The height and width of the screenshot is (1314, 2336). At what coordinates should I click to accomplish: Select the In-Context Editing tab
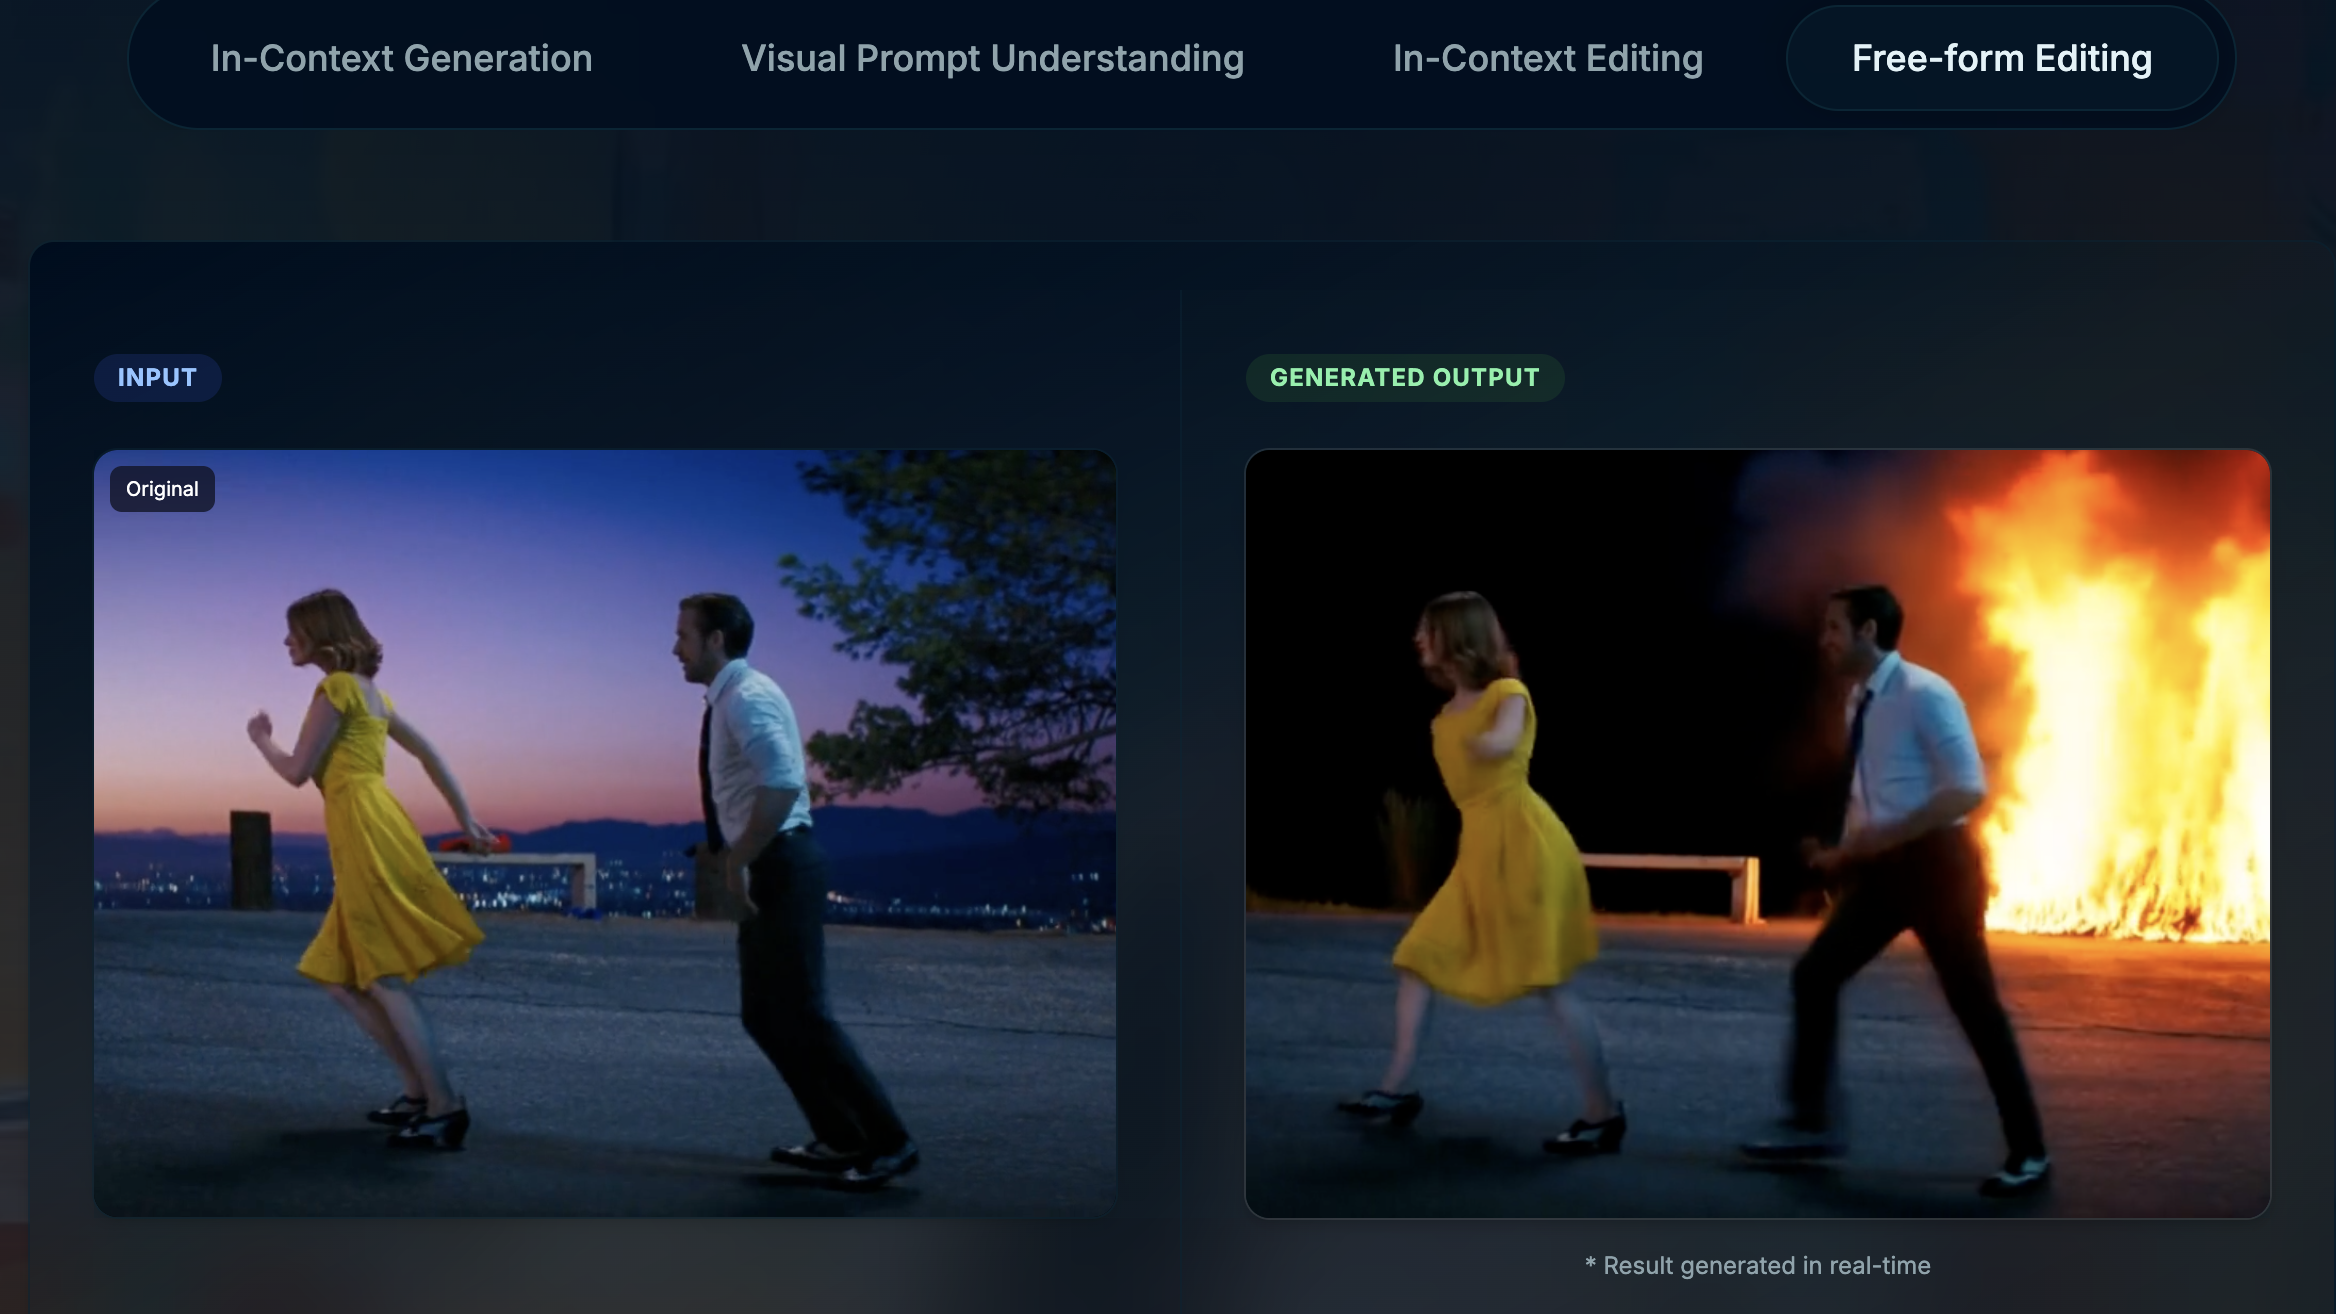coord(1547,59)
